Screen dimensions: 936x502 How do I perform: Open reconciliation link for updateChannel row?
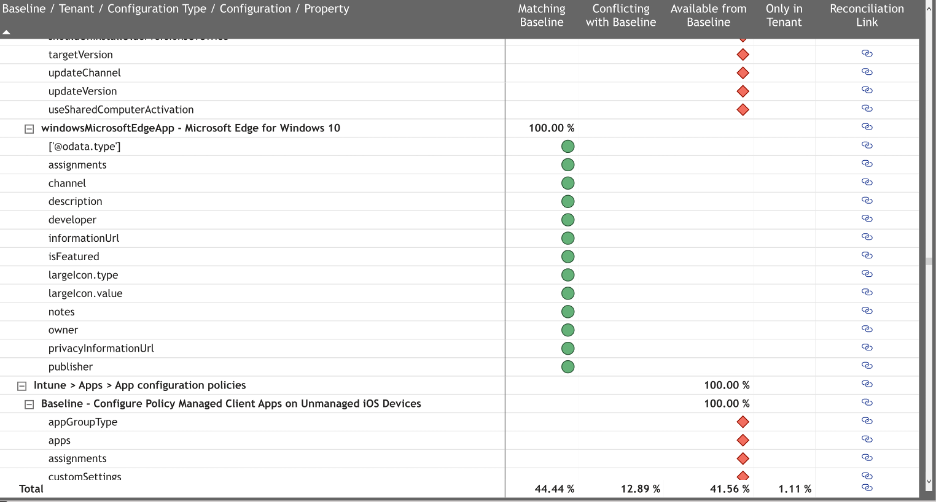pos(867,73)
